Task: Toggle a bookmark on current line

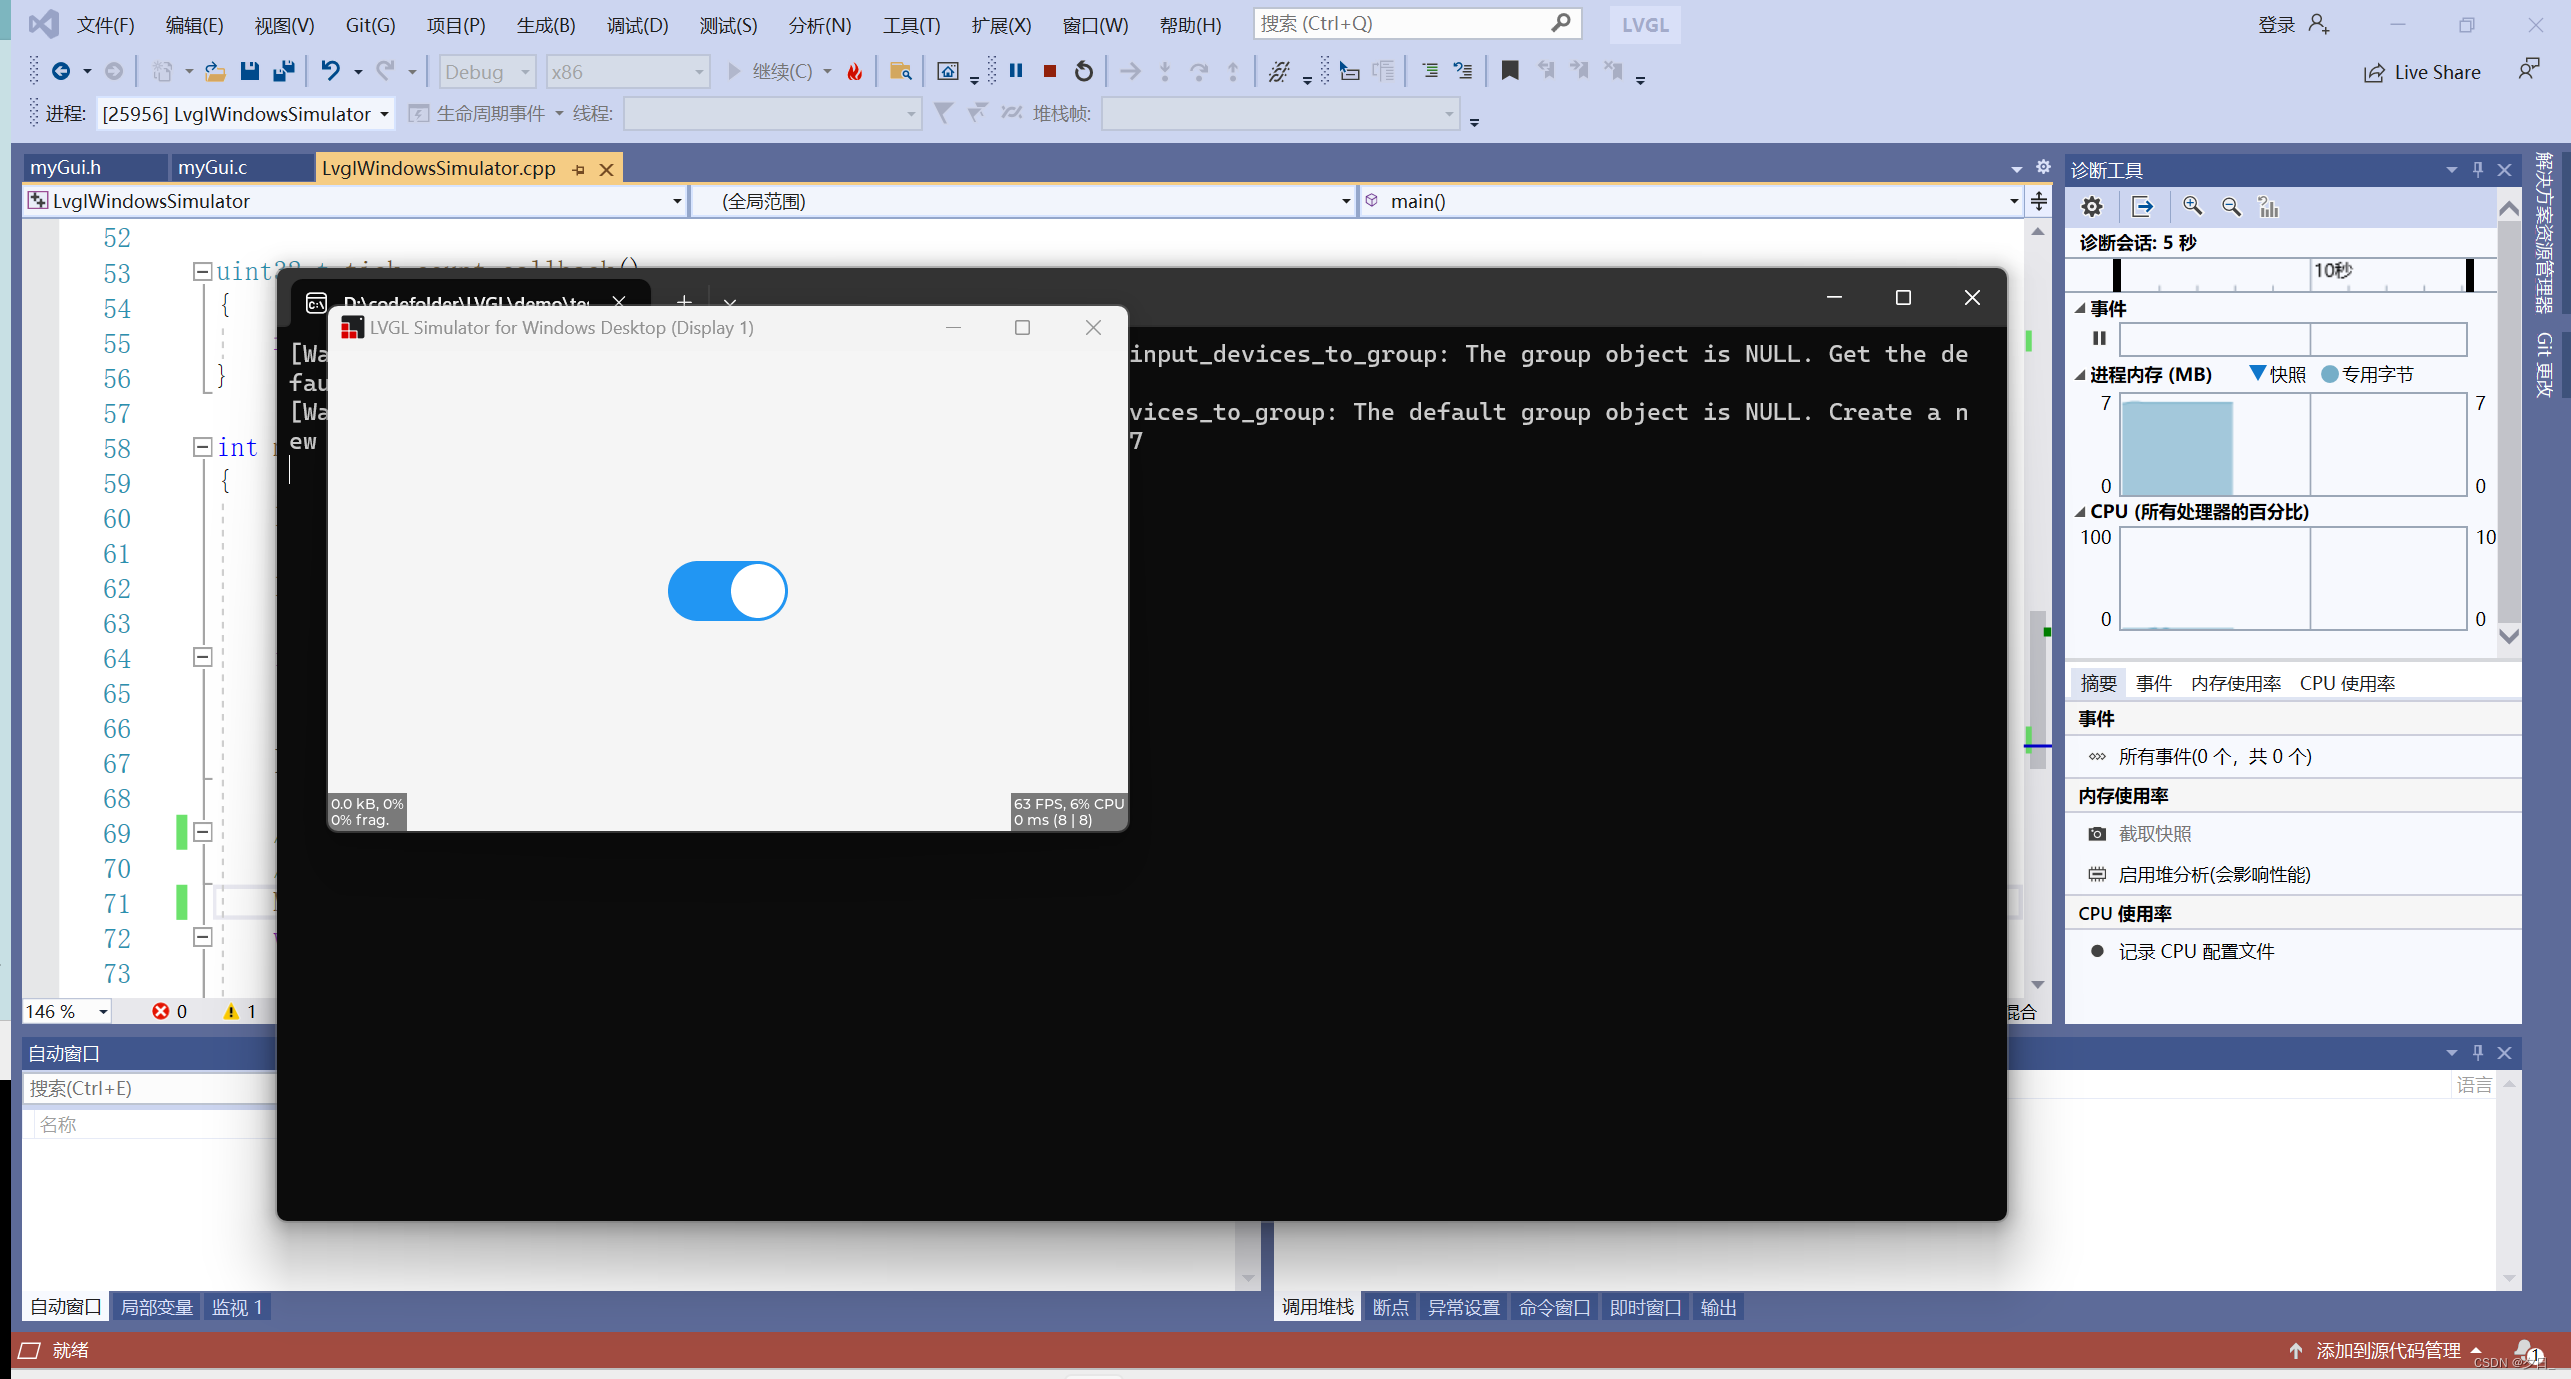Action: (x=1510, y=71)
